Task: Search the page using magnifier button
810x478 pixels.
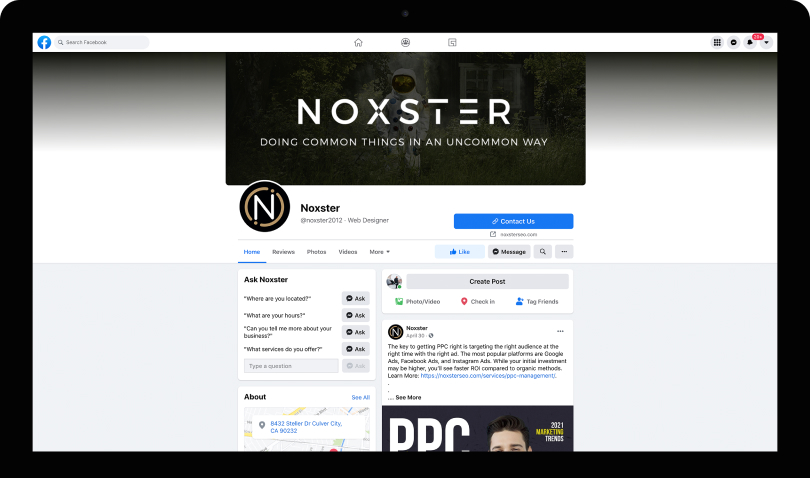Action: [542, 252]
